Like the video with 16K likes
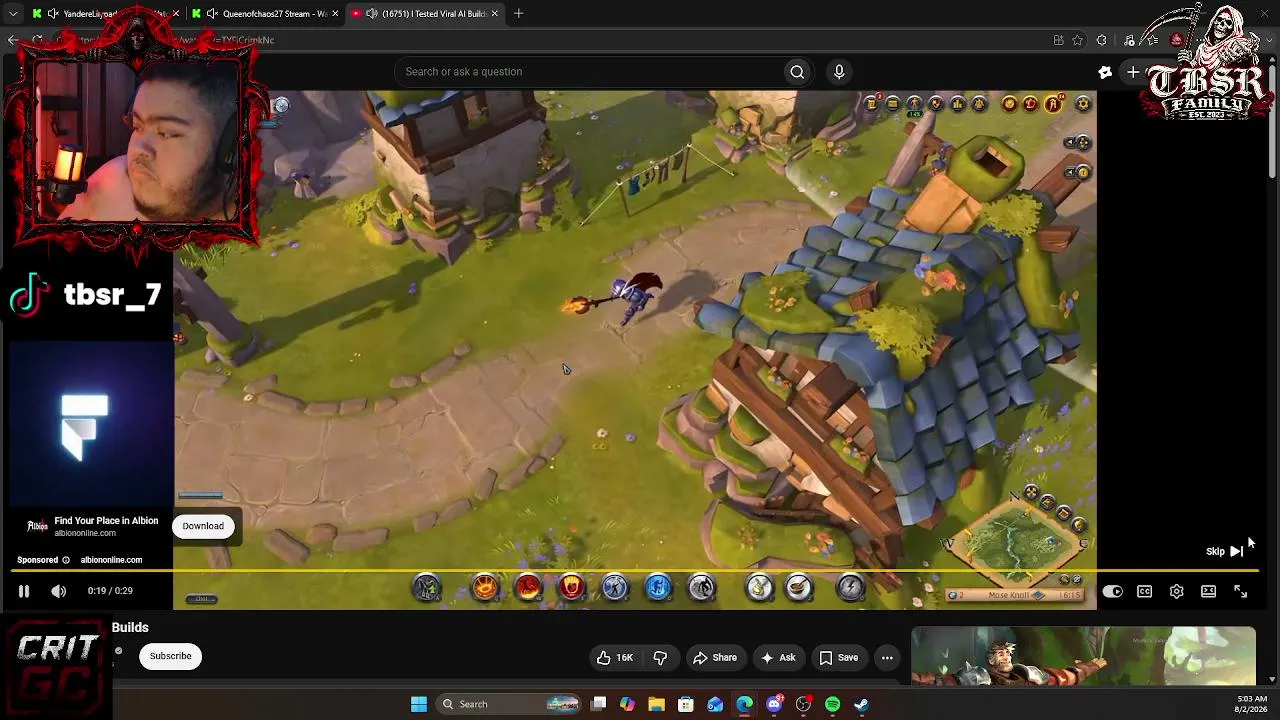 [x=615, y=657]
